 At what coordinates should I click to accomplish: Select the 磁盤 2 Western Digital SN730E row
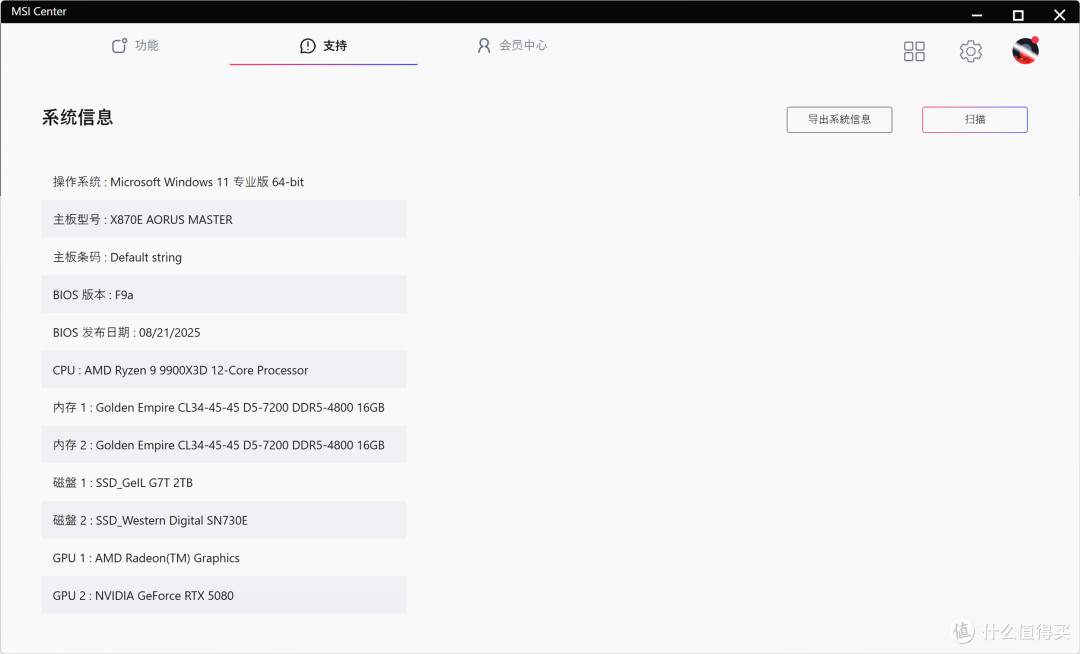point(224,520)
